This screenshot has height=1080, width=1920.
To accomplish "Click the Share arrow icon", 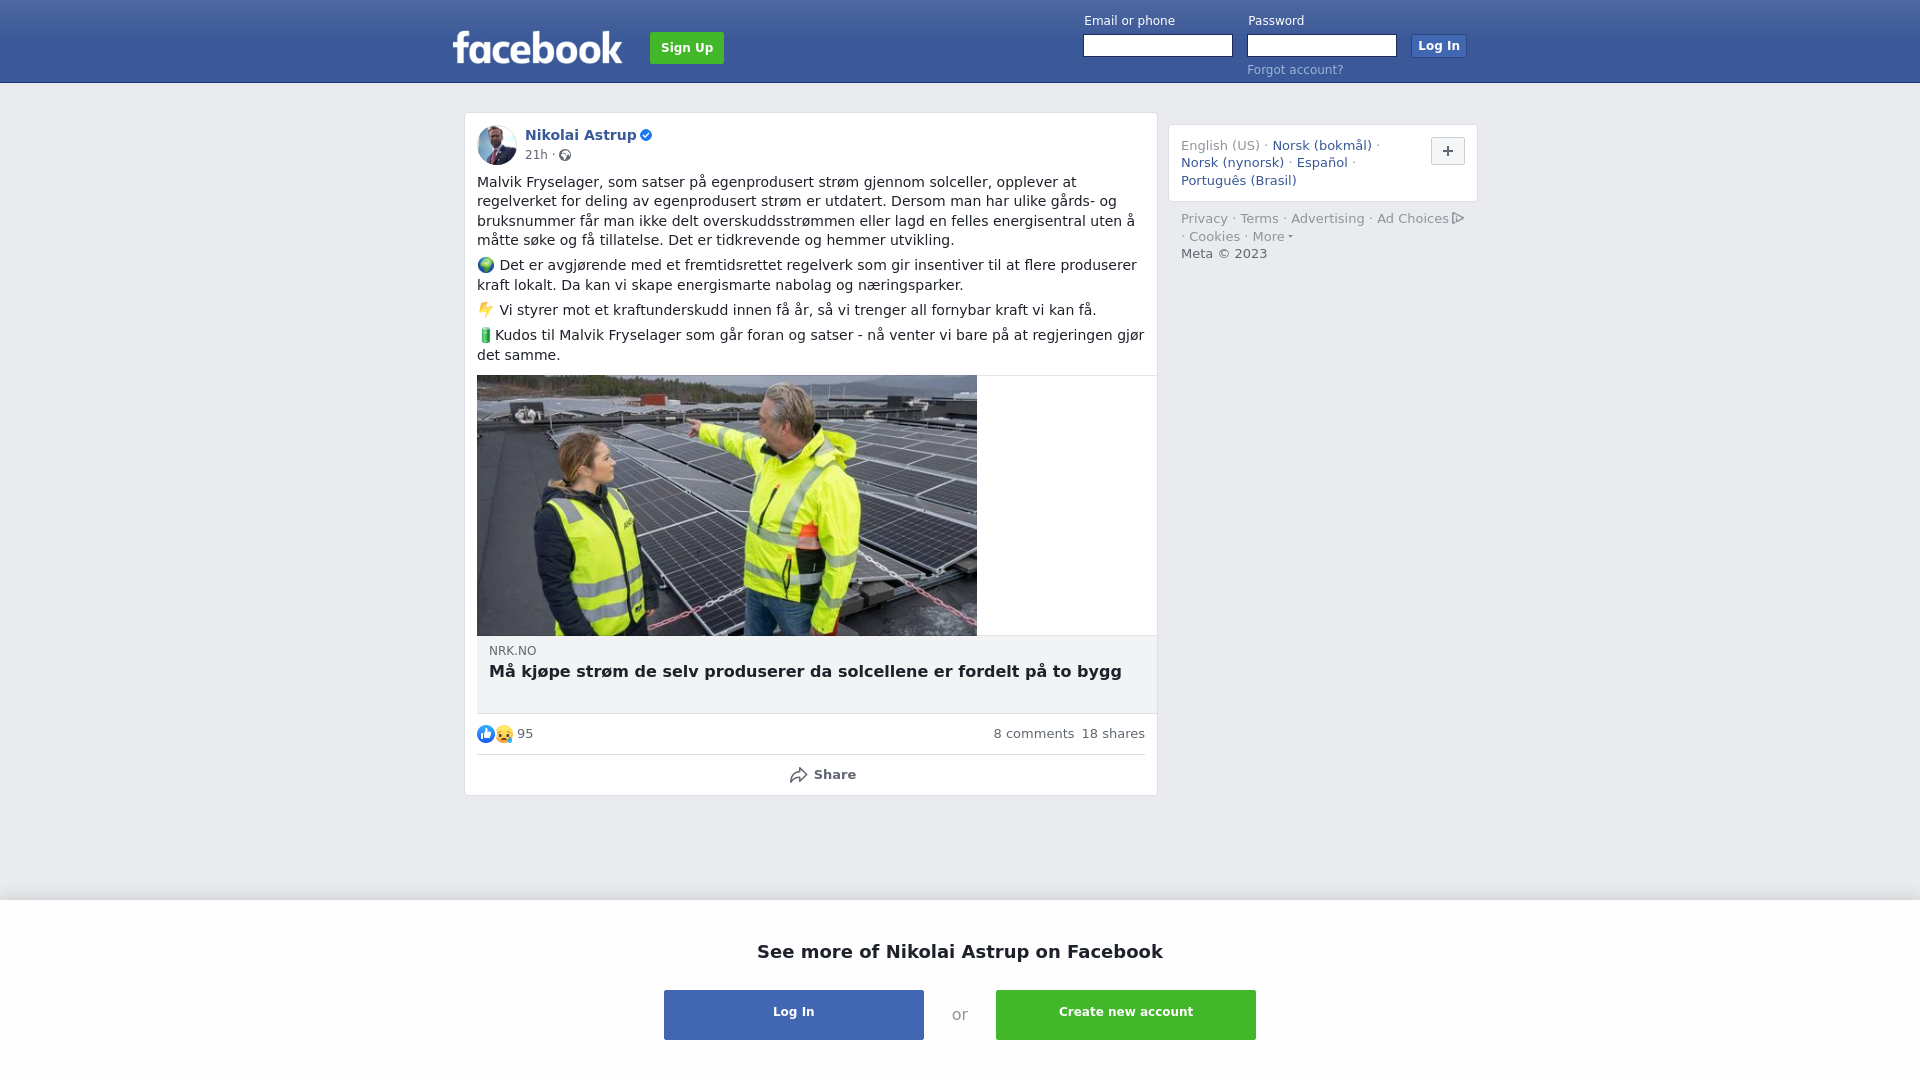I will [x=798, y=775].
